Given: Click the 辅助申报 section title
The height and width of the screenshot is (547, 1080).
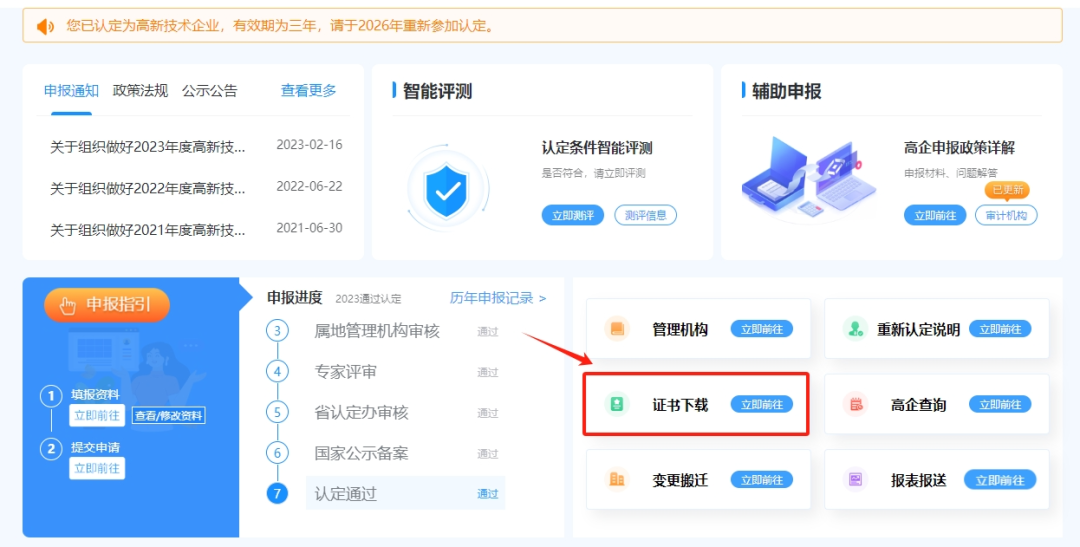Looking at the screenshot, I should pos(787,90).
